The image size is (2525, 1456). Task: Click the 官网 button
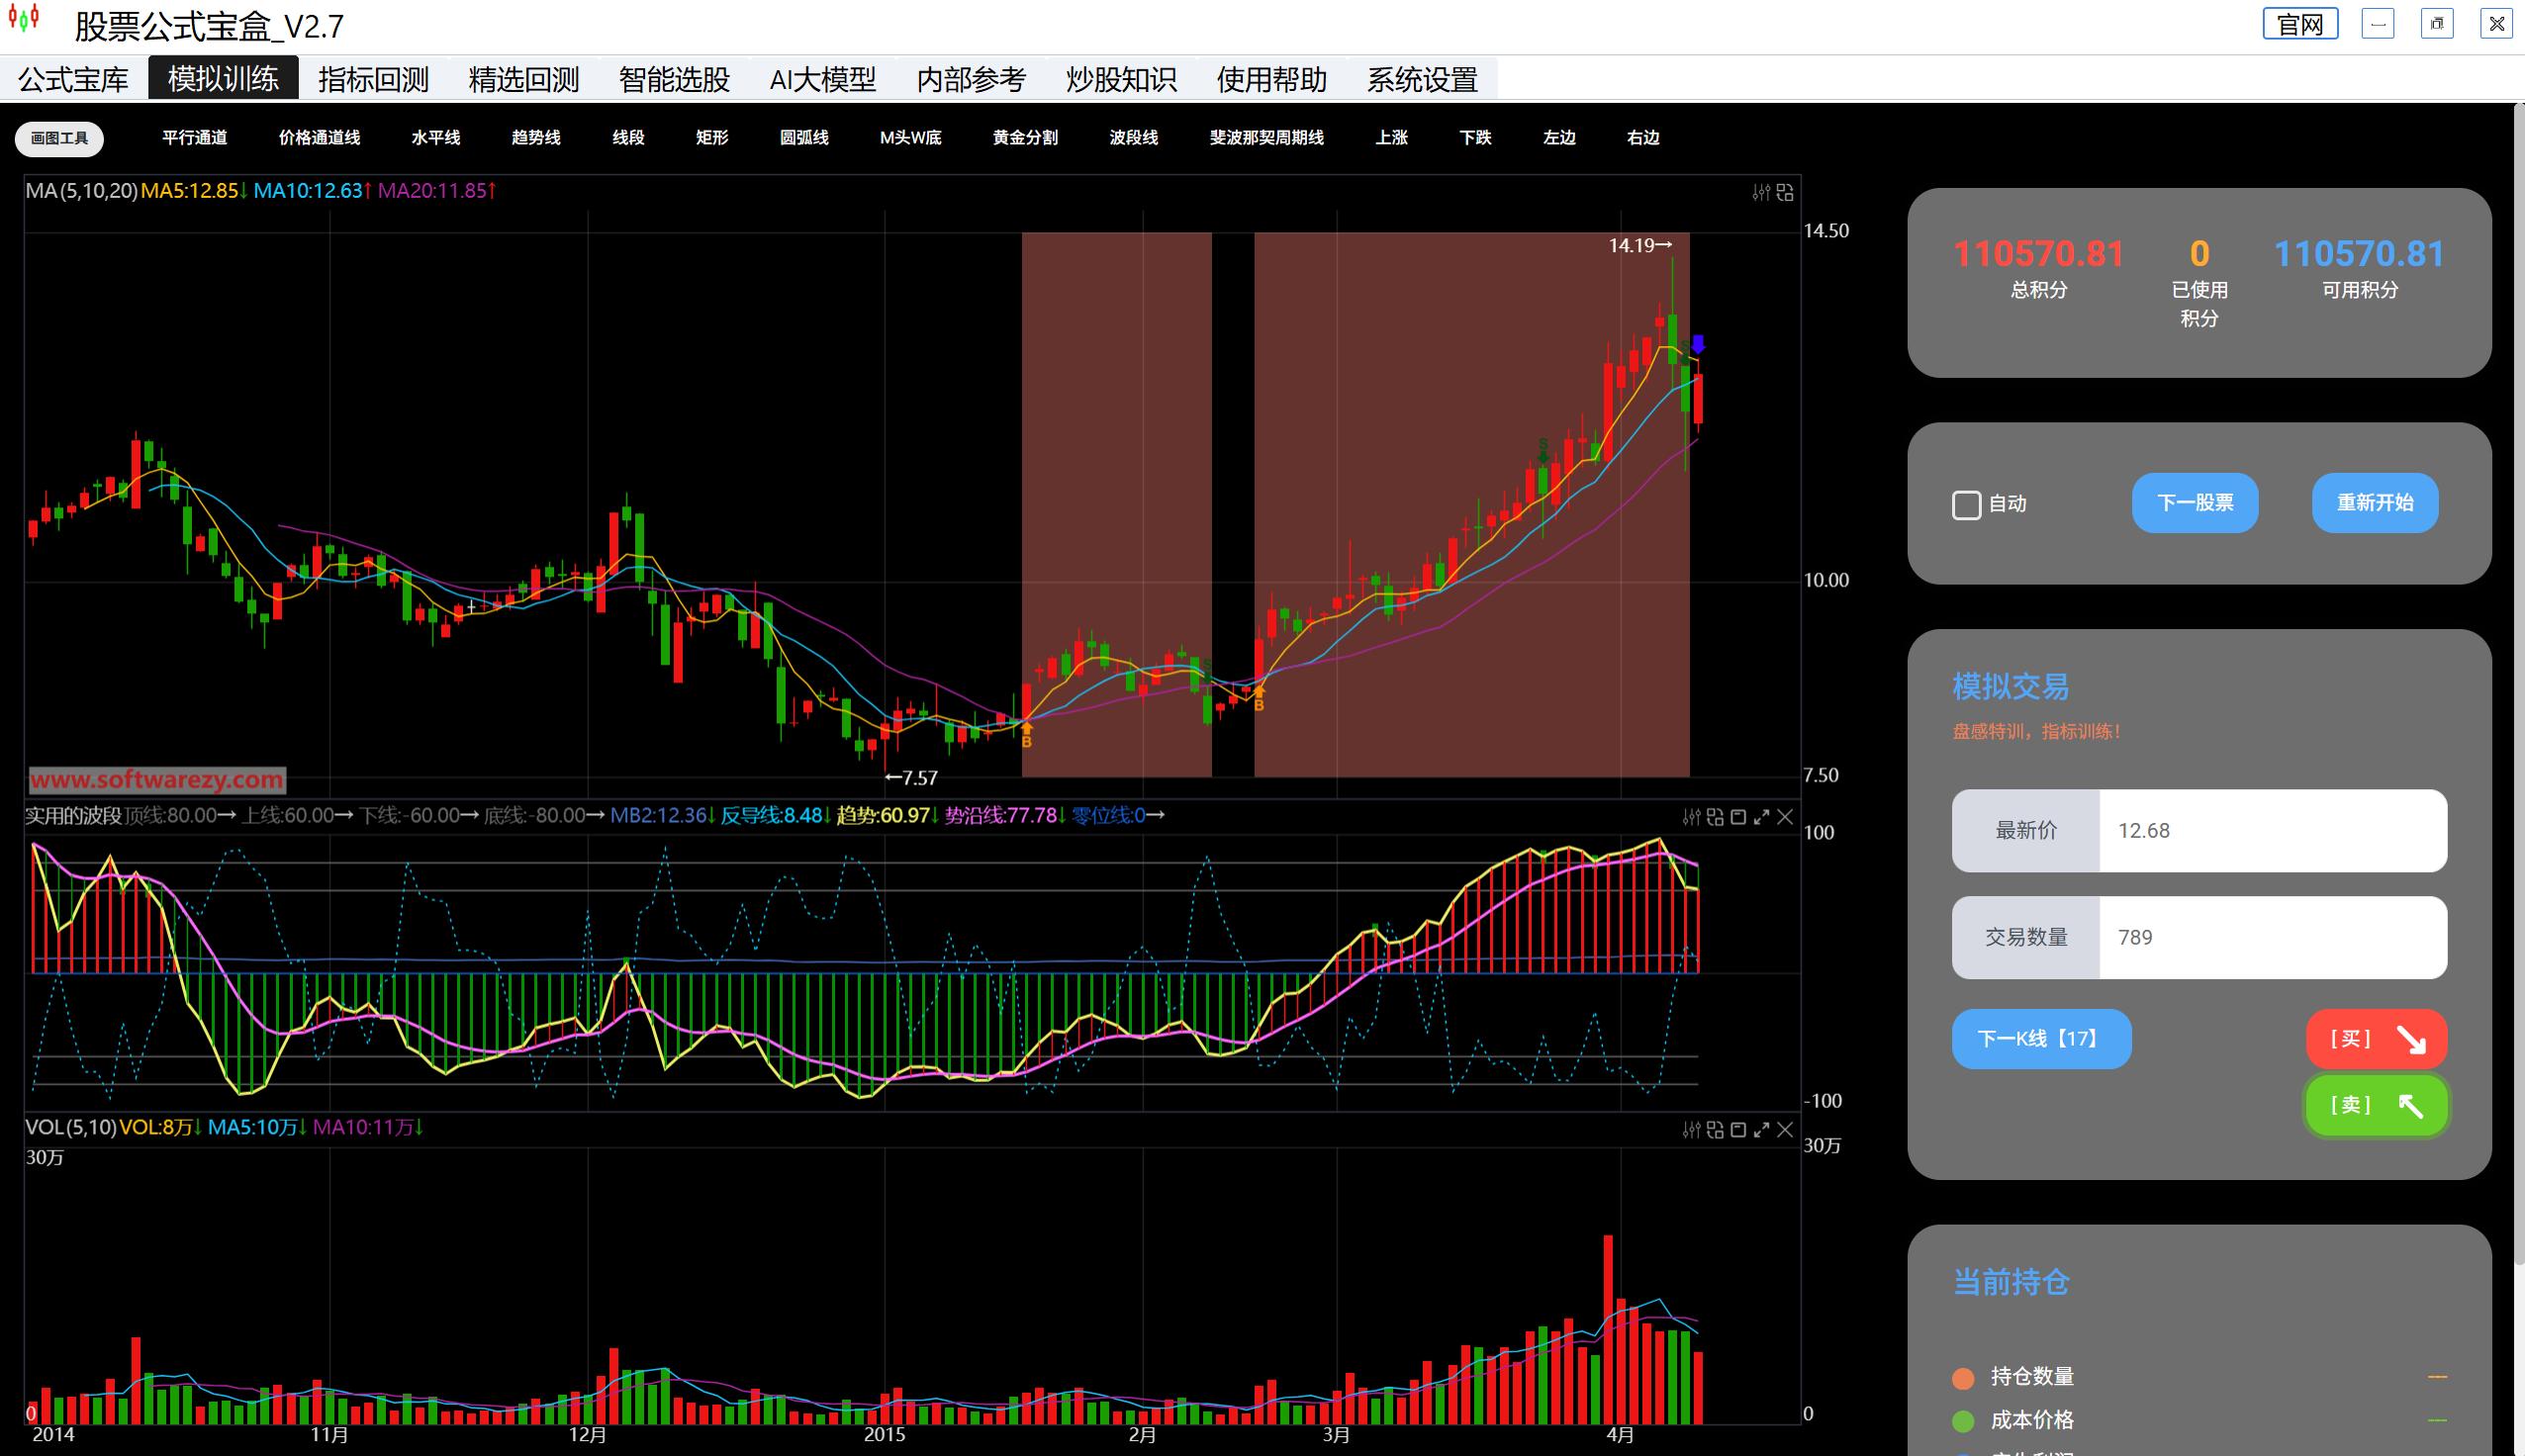[2300, 24]
